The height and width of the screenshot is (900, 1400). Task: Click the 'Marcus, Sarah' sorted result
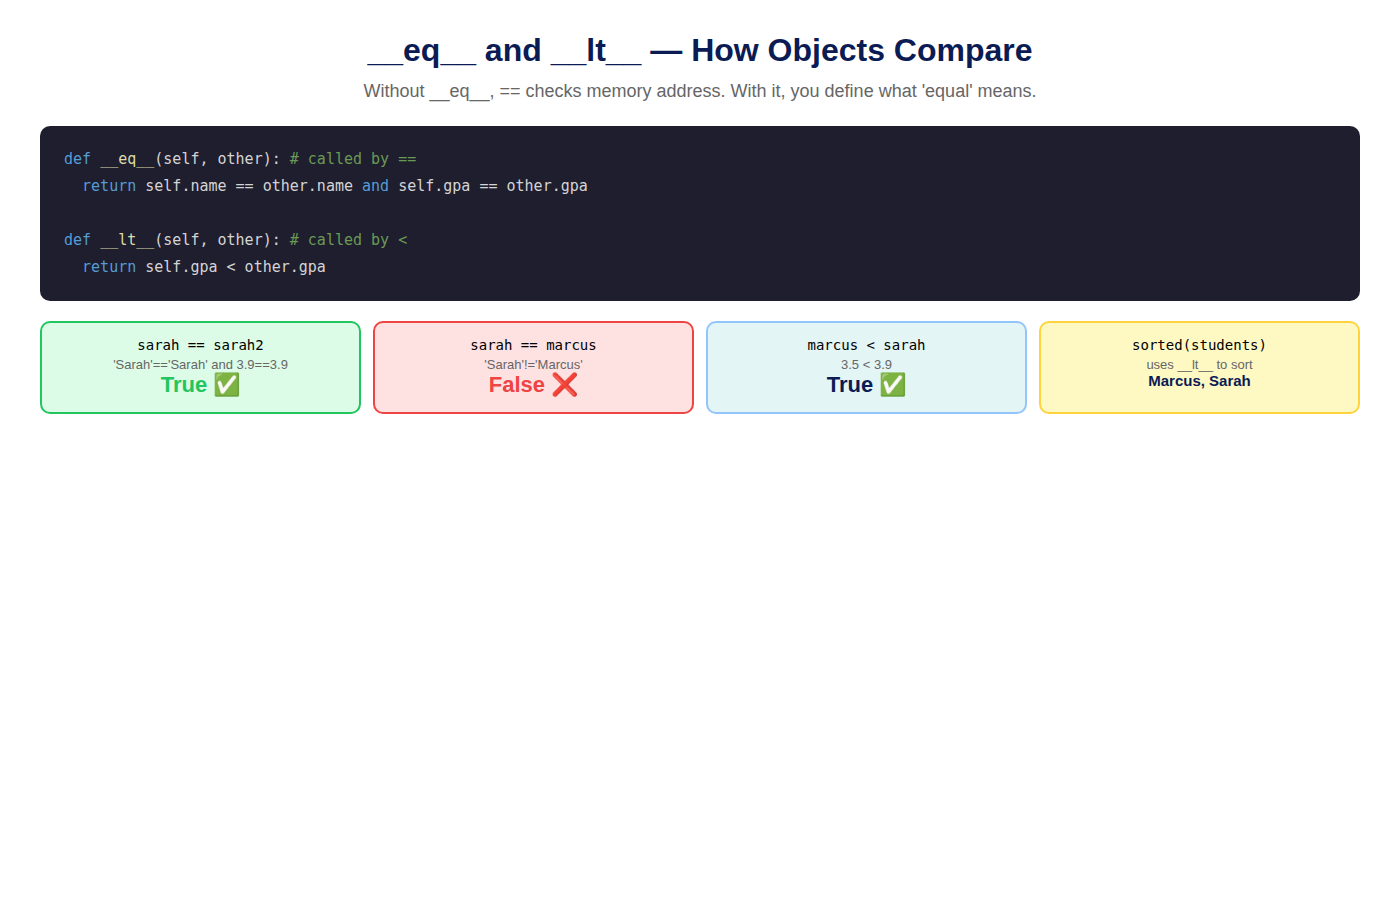(1199, 381)
